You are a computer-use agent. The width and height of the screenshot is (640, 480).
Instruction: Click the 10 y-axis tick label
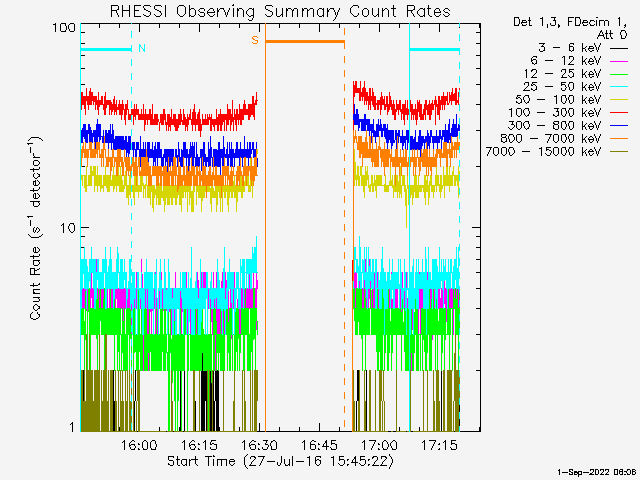[68, 228]
